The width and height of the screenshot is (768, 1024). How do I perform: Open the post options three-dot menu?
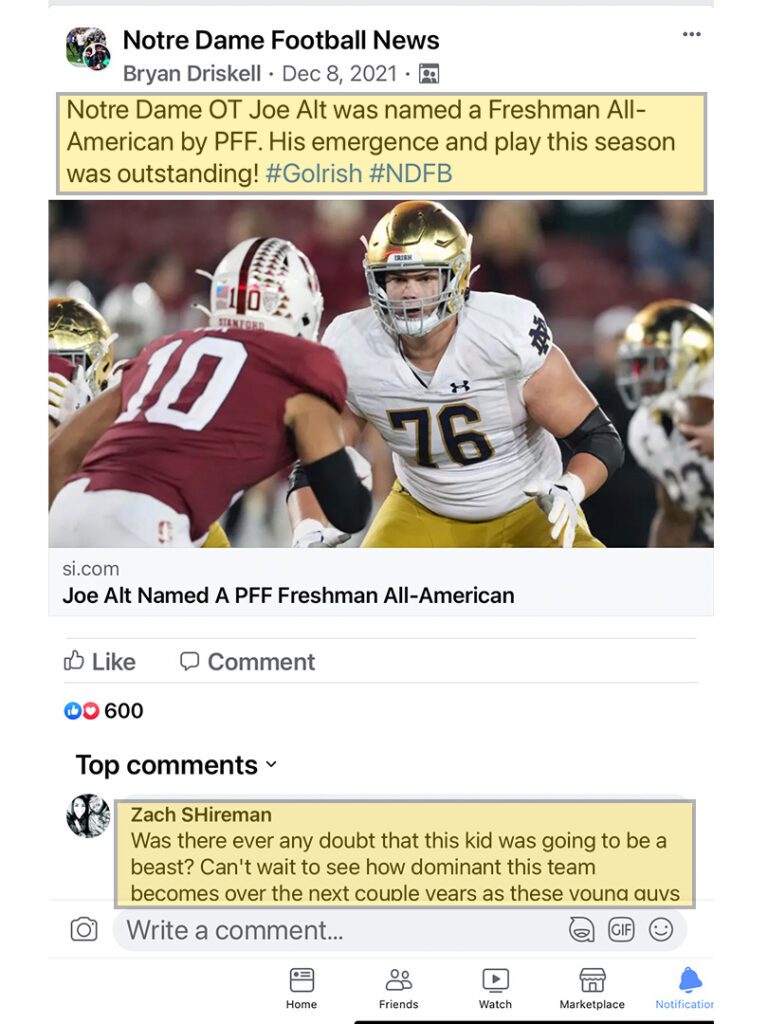pyautogui.click(x=691, y=35)
